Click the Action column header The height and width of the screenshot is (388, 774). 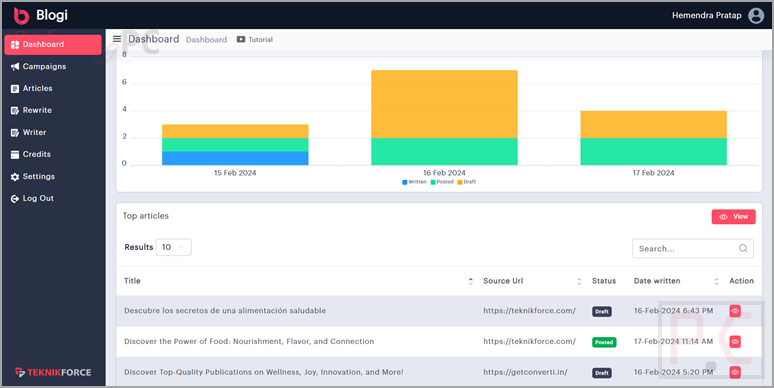click(741, 281)
